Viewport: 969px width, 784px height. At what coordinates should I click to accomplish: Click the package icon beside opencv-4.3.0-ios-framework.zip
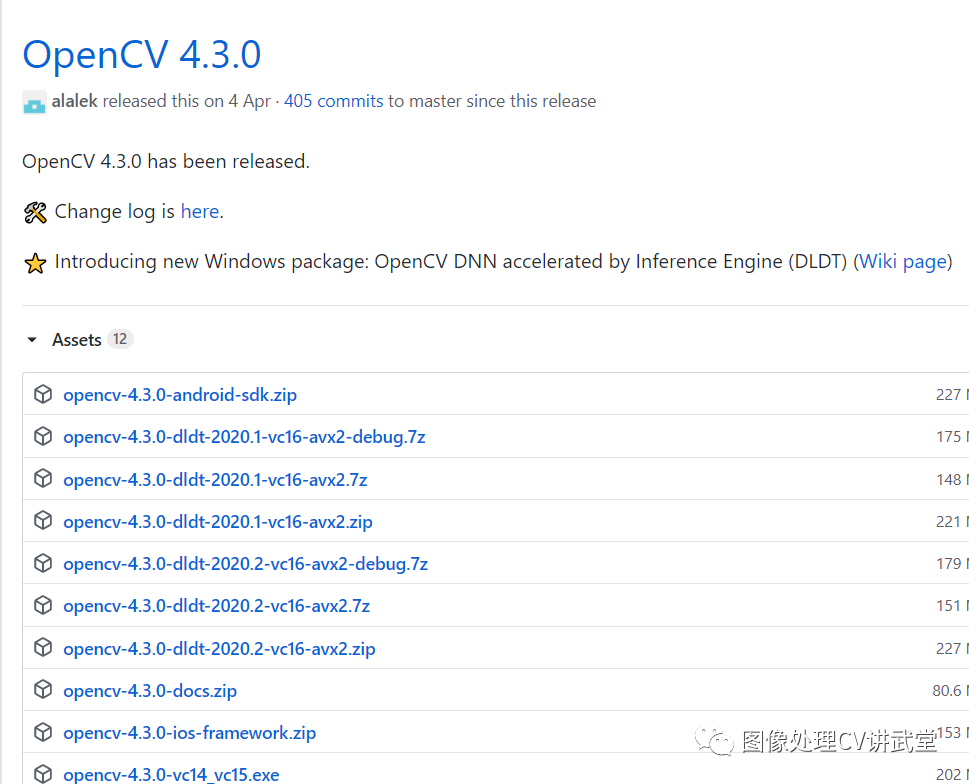click(43, 733)
